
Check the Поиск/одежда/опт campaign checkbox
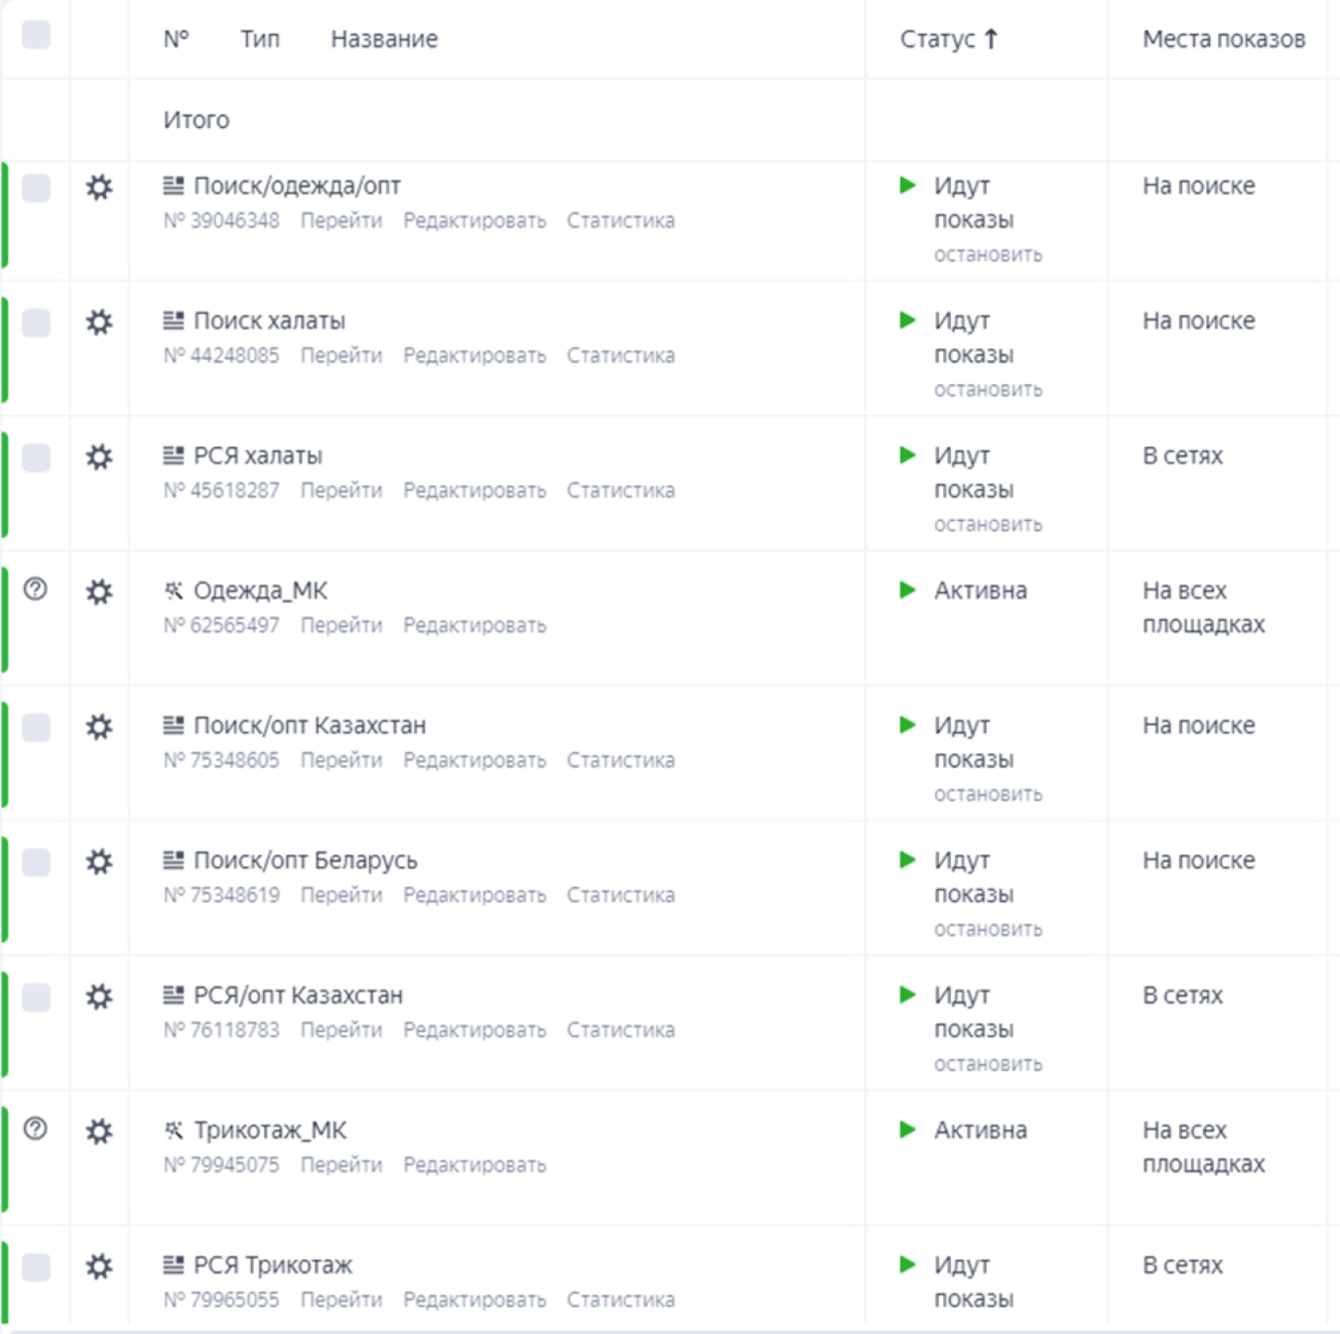coord(36,187)
